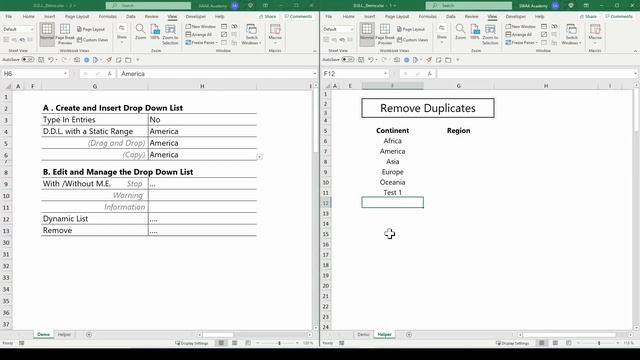Click the Zoom magnifier in left window
The width and height of the screenshot is (640, 360).
click(x=140, y=32)
